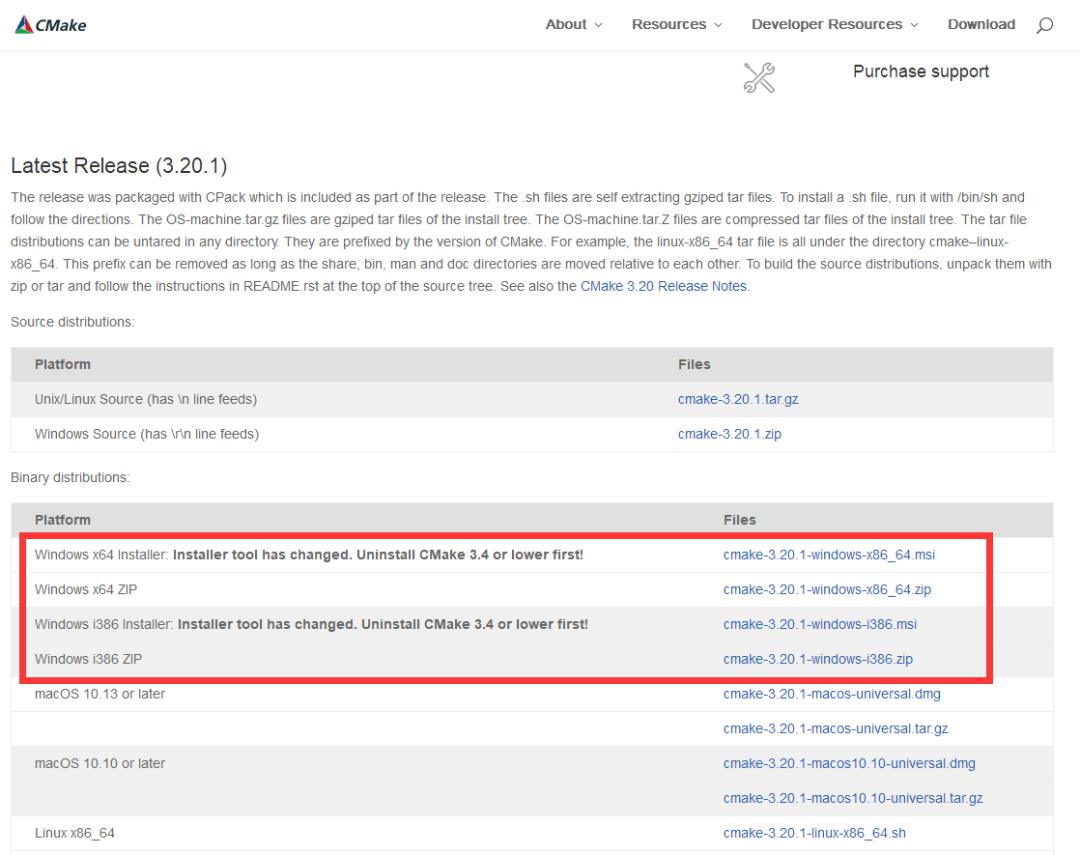Viewport: 1080px width, 855px height.
Task: Download cmake-3.20.1-linux-x86_64.sh
Action: pyautogui.click(x=814, y=833)
